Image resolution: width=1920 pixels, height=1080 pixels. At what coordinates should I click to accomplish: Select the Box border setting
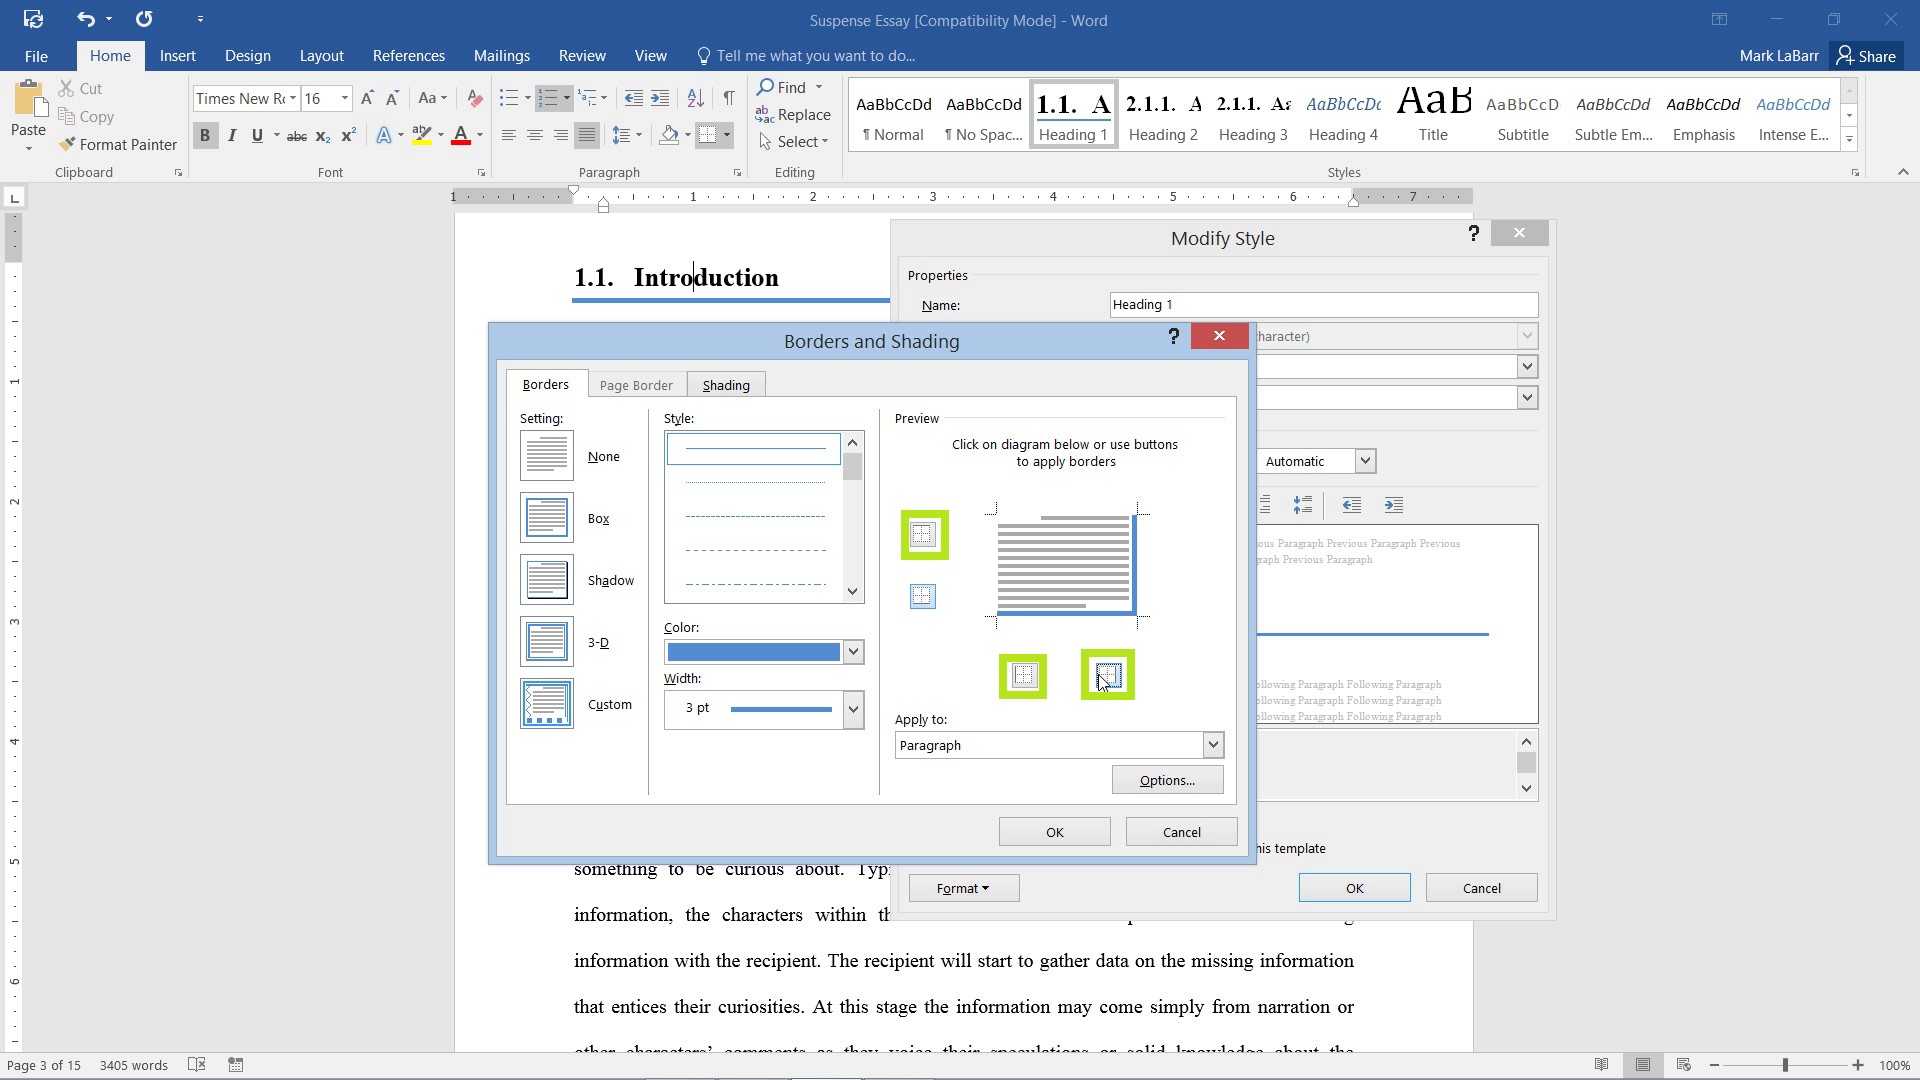pyautogui.click(x=547, y=517)
